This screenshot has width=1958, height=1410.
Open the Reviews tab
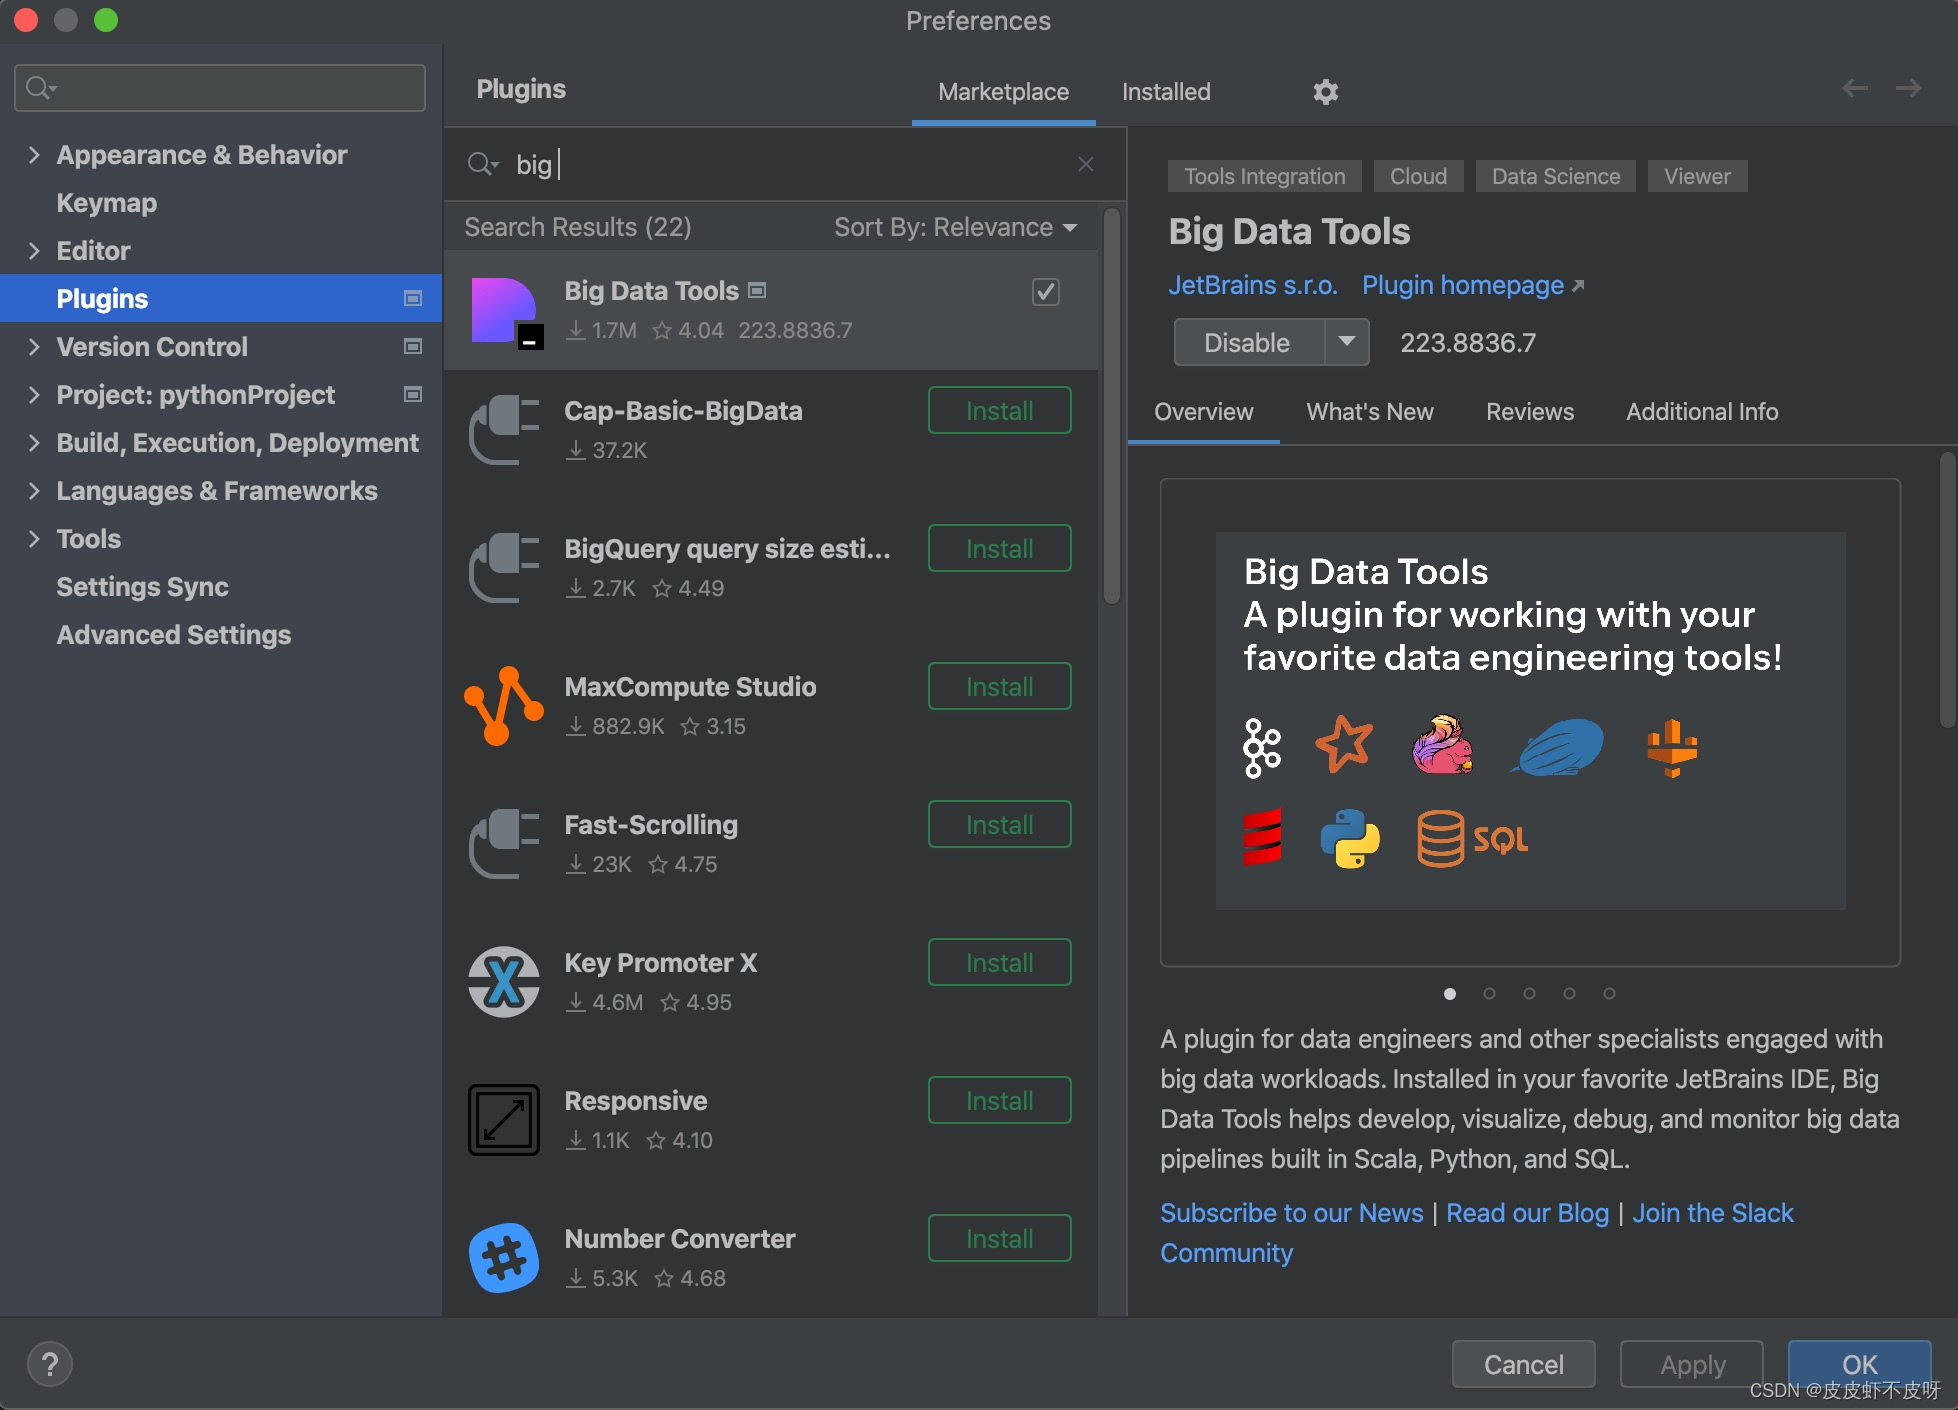1529,412
